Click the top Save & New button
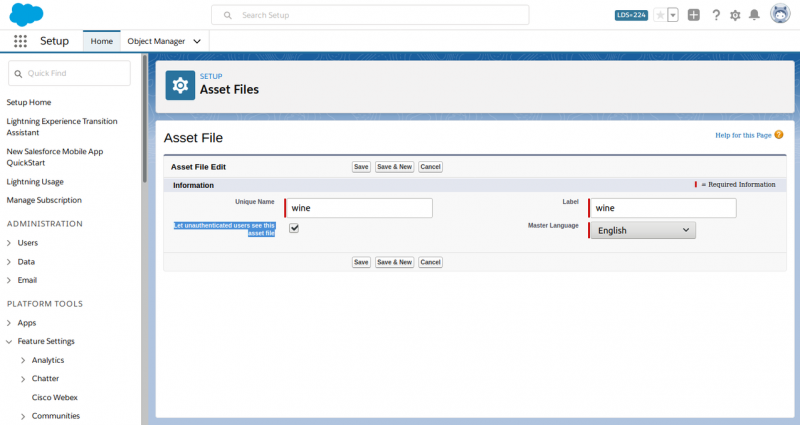This screenshot has height=425, width=800. [394, 167]
